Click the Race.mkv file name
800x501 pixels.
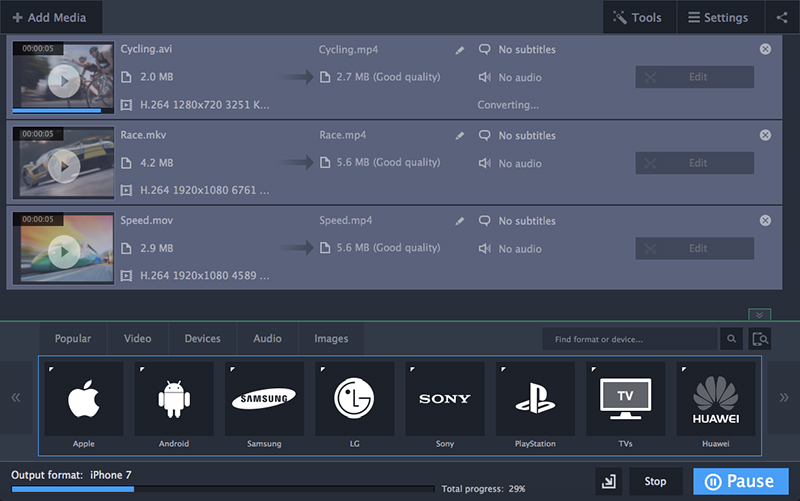[143, 135]
